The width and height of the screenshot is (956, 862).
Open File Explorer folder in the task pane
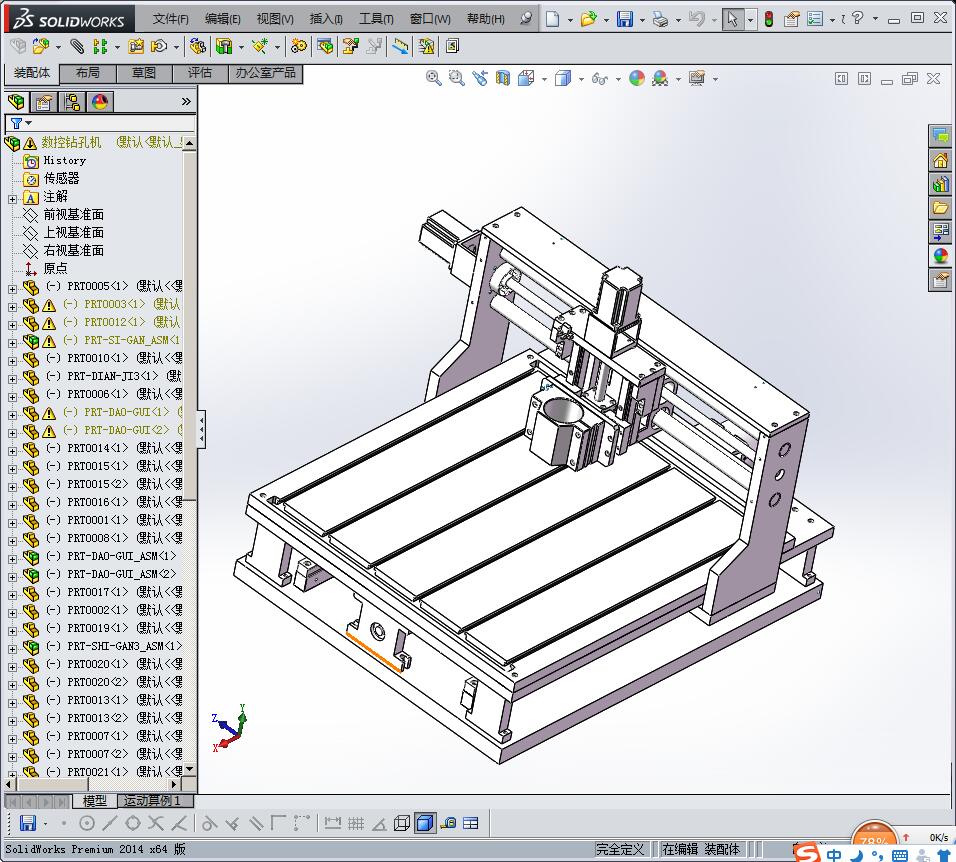tap(940, 208)
